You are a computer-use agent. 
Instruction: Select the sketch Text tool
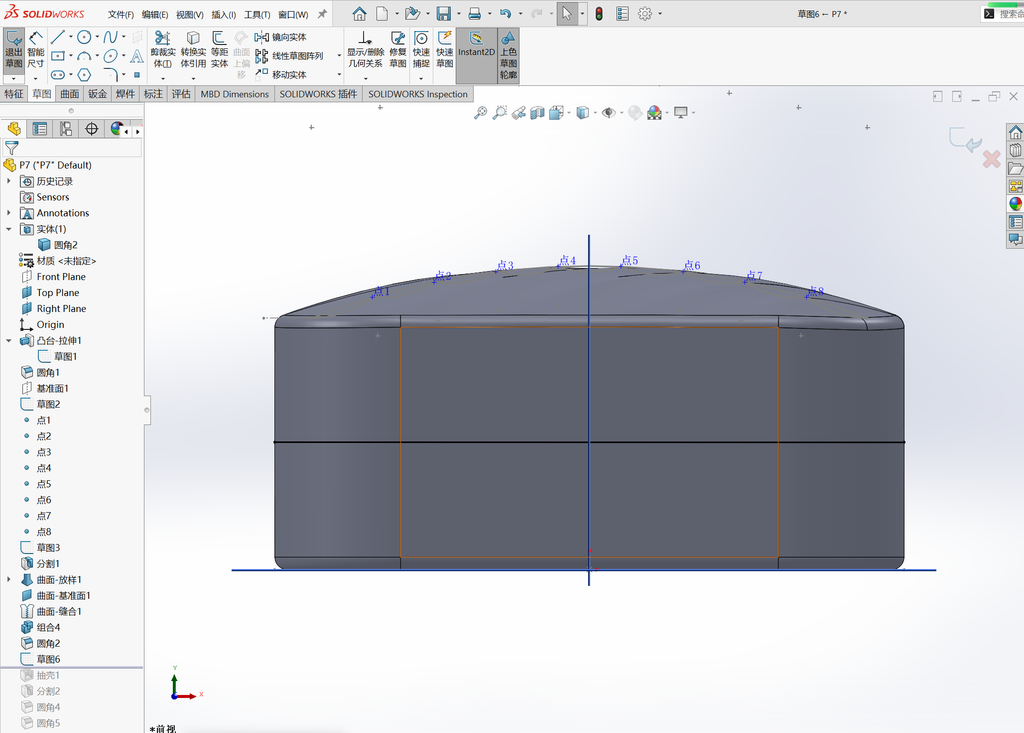136,56
